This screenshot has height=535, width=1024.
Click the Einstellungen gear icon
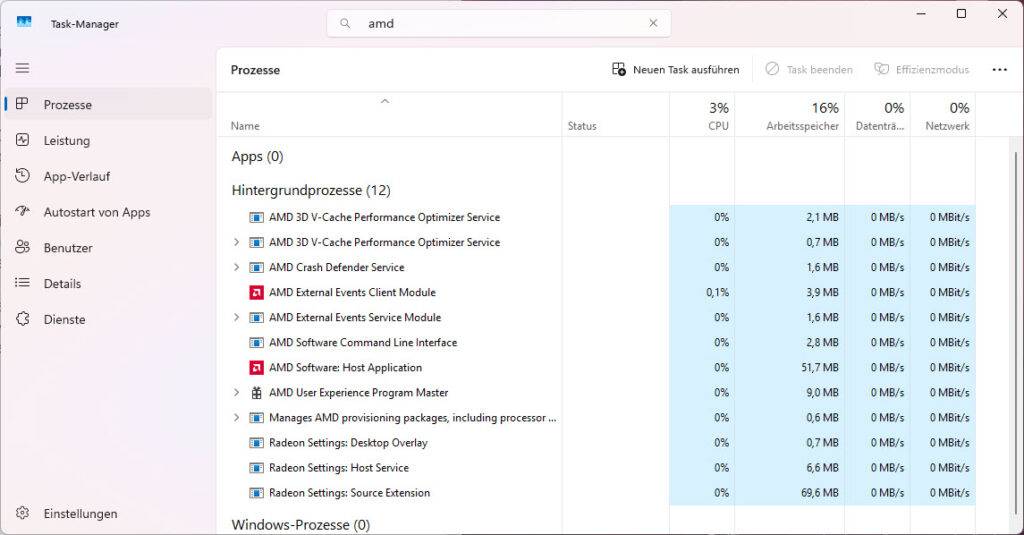click(22, 514)
